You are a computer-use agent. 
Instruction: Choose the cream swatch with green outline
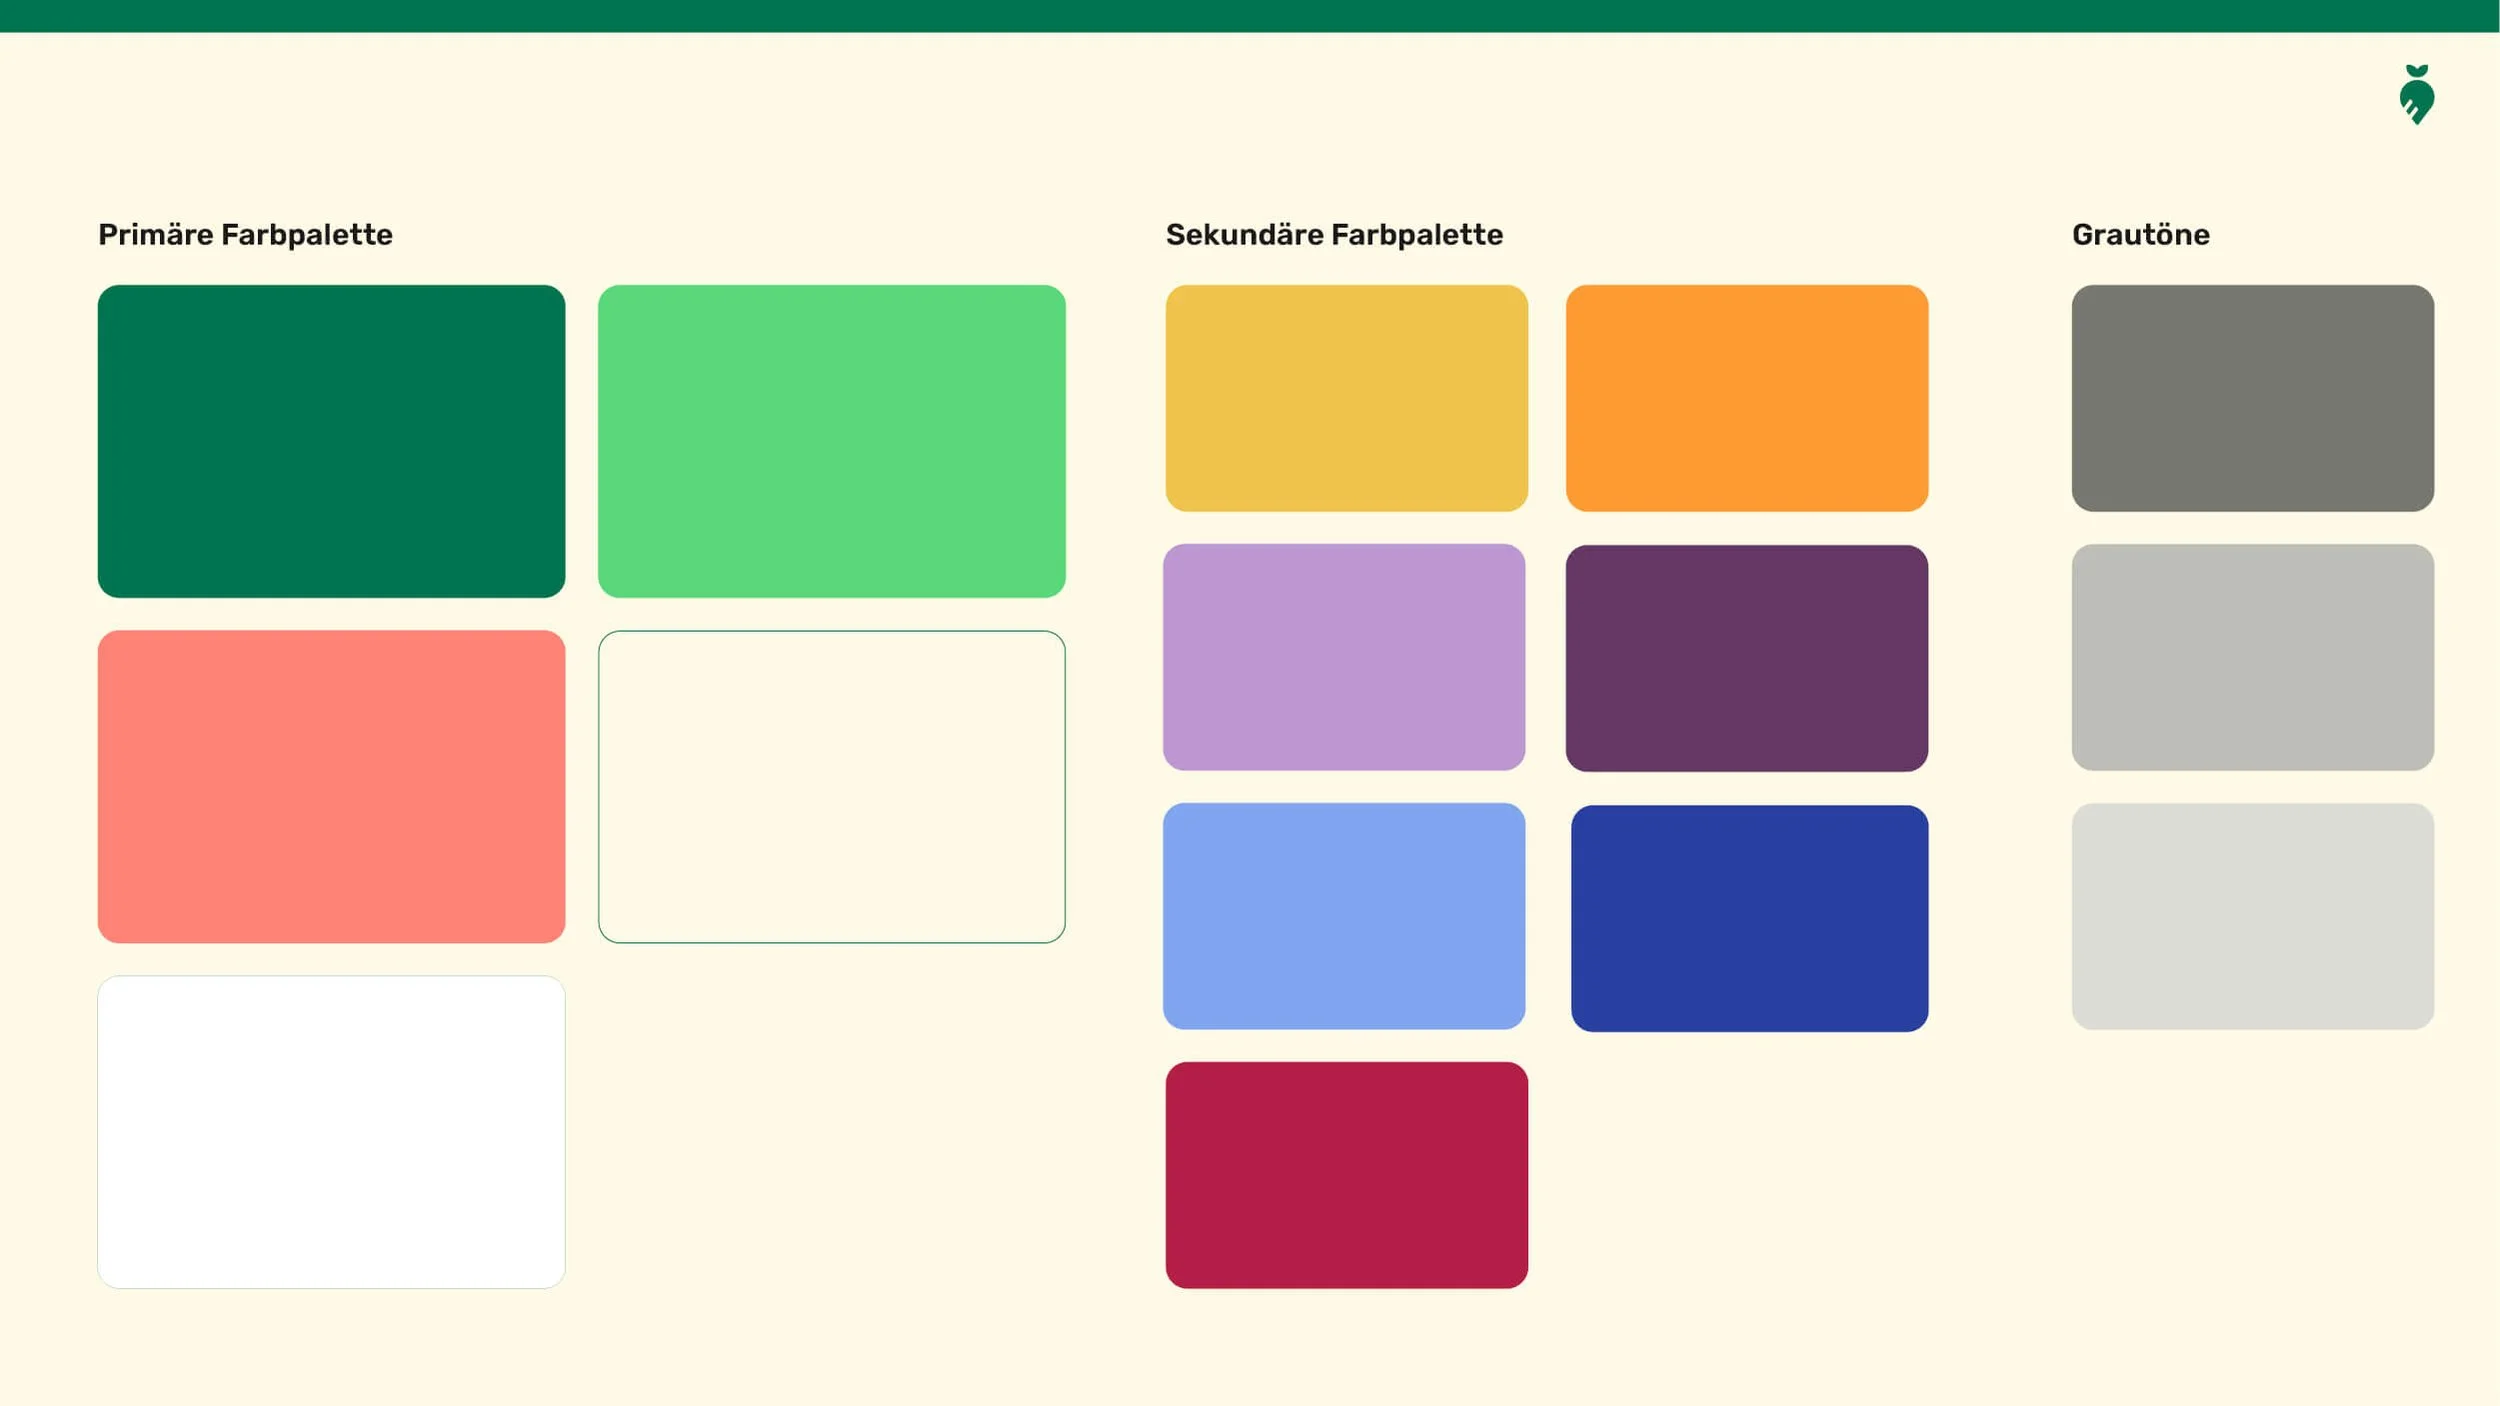[831, 786]
